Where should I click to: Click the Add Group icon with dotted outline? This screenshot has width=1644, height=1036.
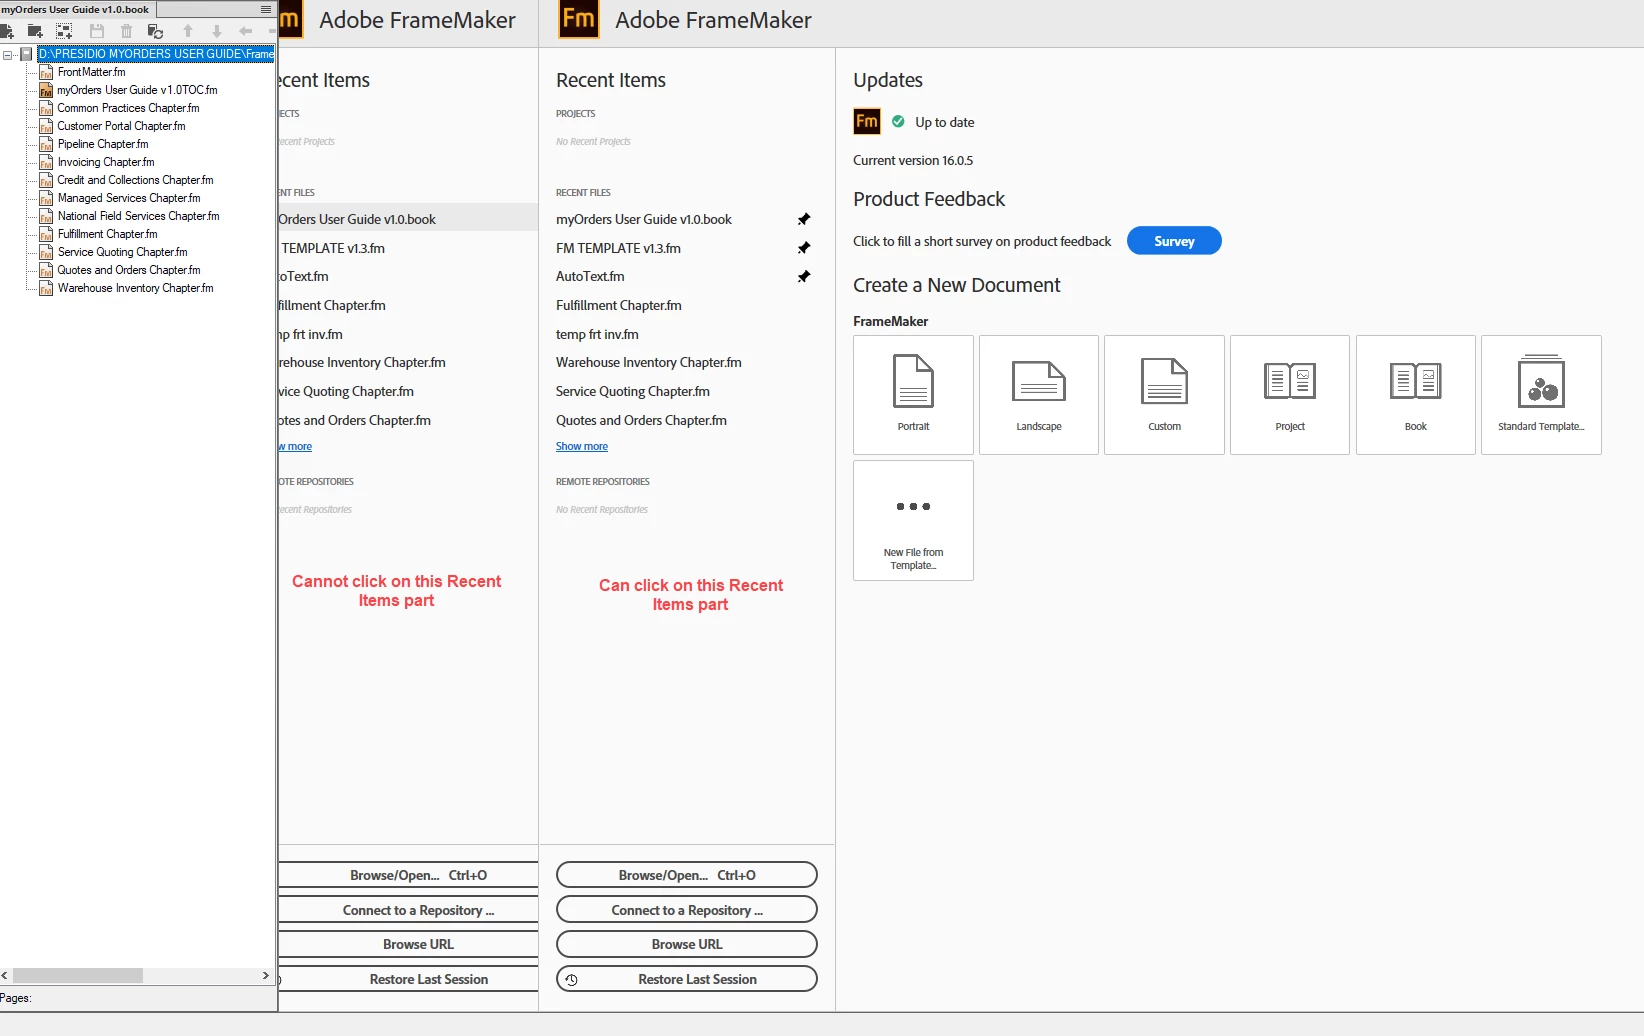pos(64,32)
